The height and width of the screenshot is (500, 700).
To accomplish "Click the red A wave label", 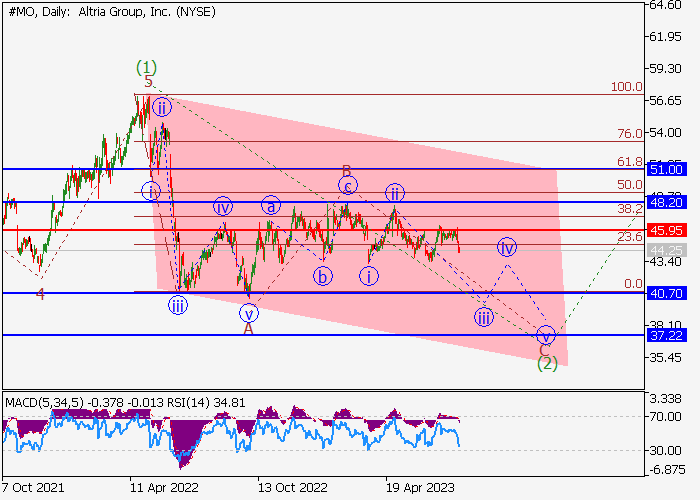I will point(248,329).
